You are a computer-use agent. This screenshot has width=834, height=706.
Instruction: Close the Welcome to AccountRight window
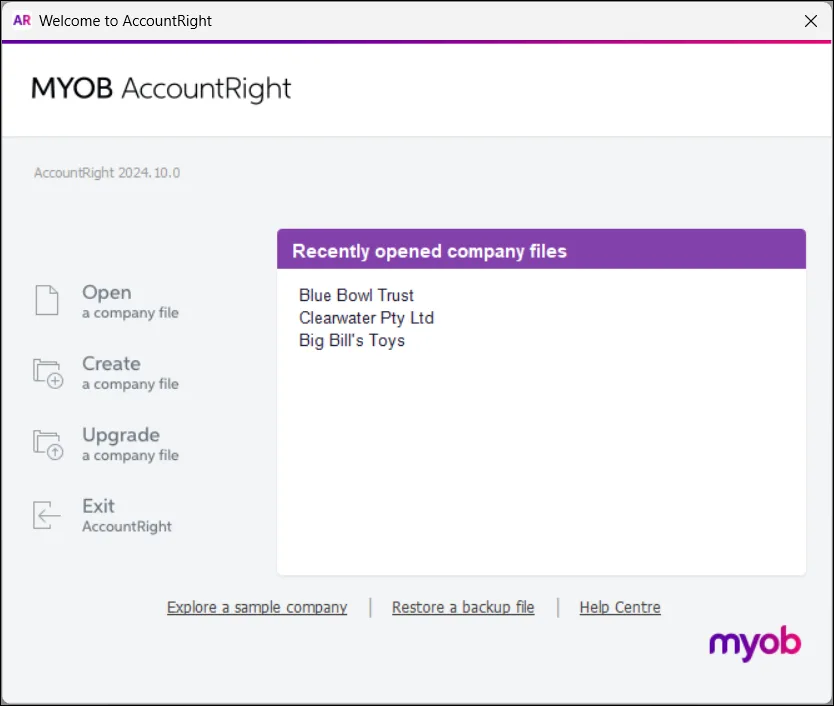811,21
